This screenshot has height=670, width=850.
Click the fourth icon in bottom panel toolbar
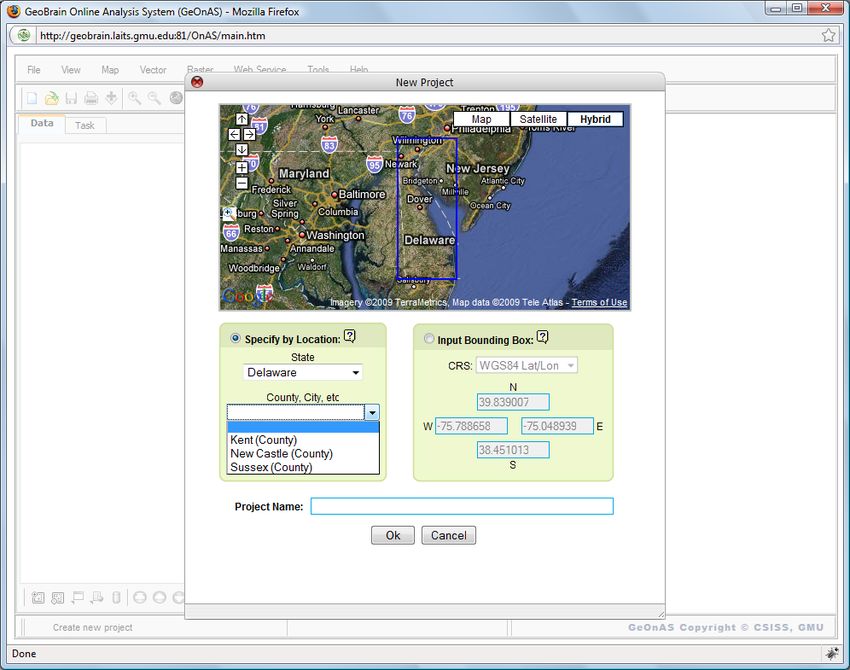[97, 597]
